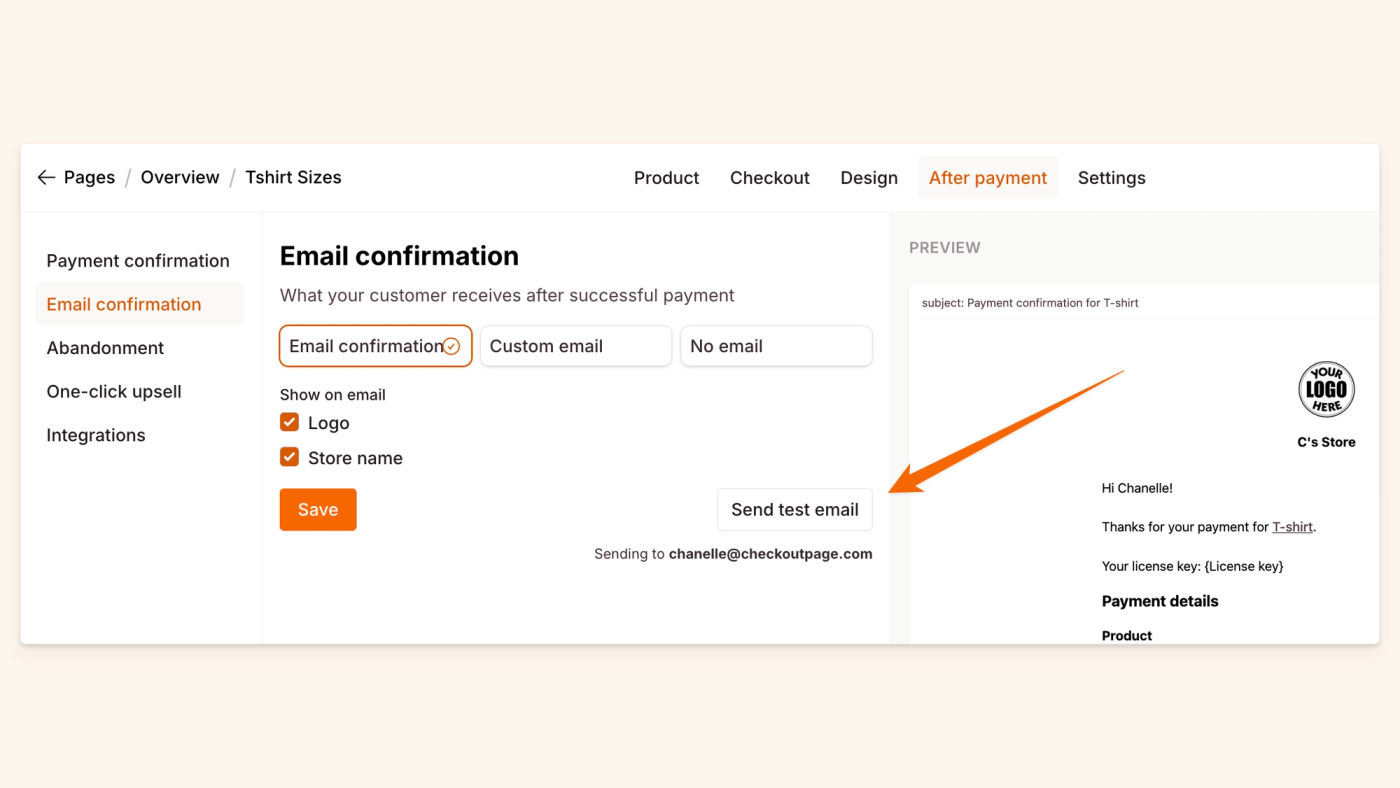Choose the Custom email option

pyautogui.click(x=575, y=346)
